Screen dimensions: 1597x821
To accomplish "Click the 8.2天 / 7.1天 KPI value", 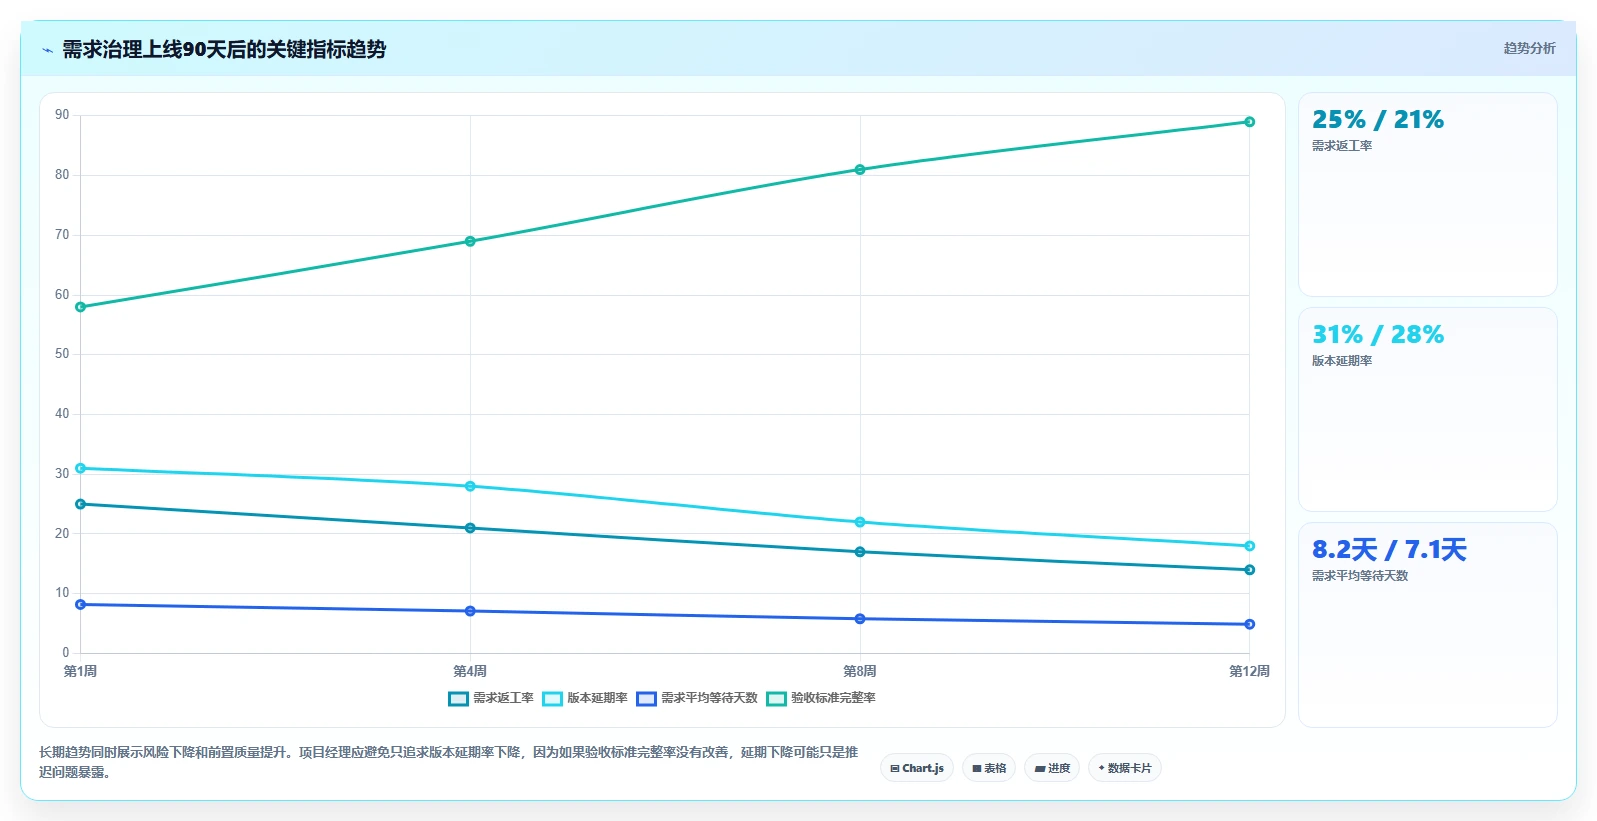I will click(x=1389, y=550).
